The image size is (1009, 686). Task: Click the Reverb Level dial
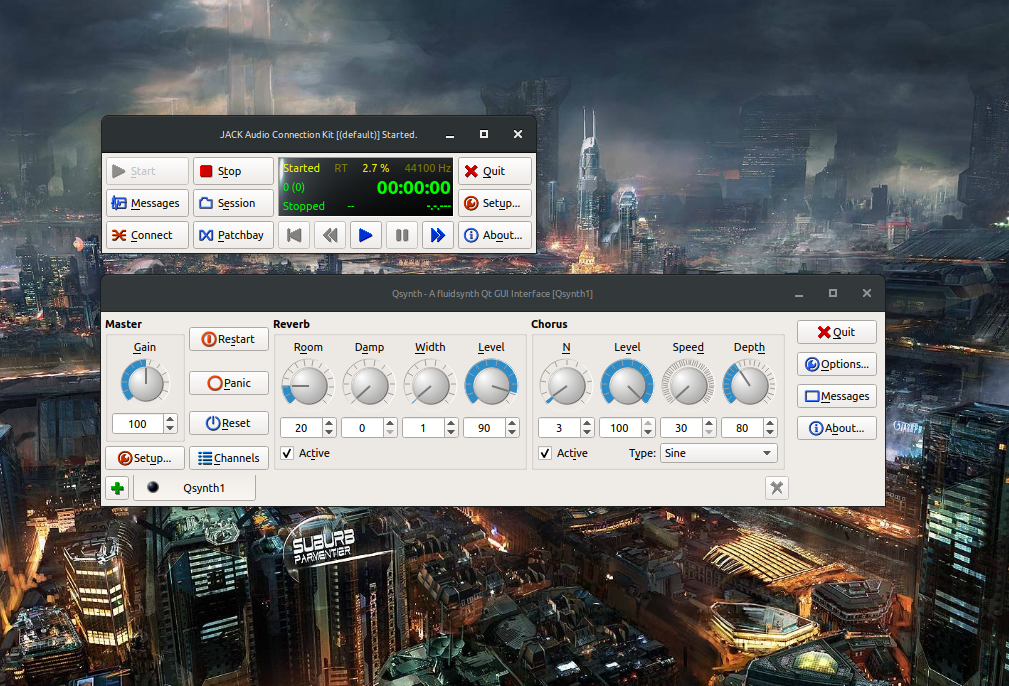coord(491,385)
